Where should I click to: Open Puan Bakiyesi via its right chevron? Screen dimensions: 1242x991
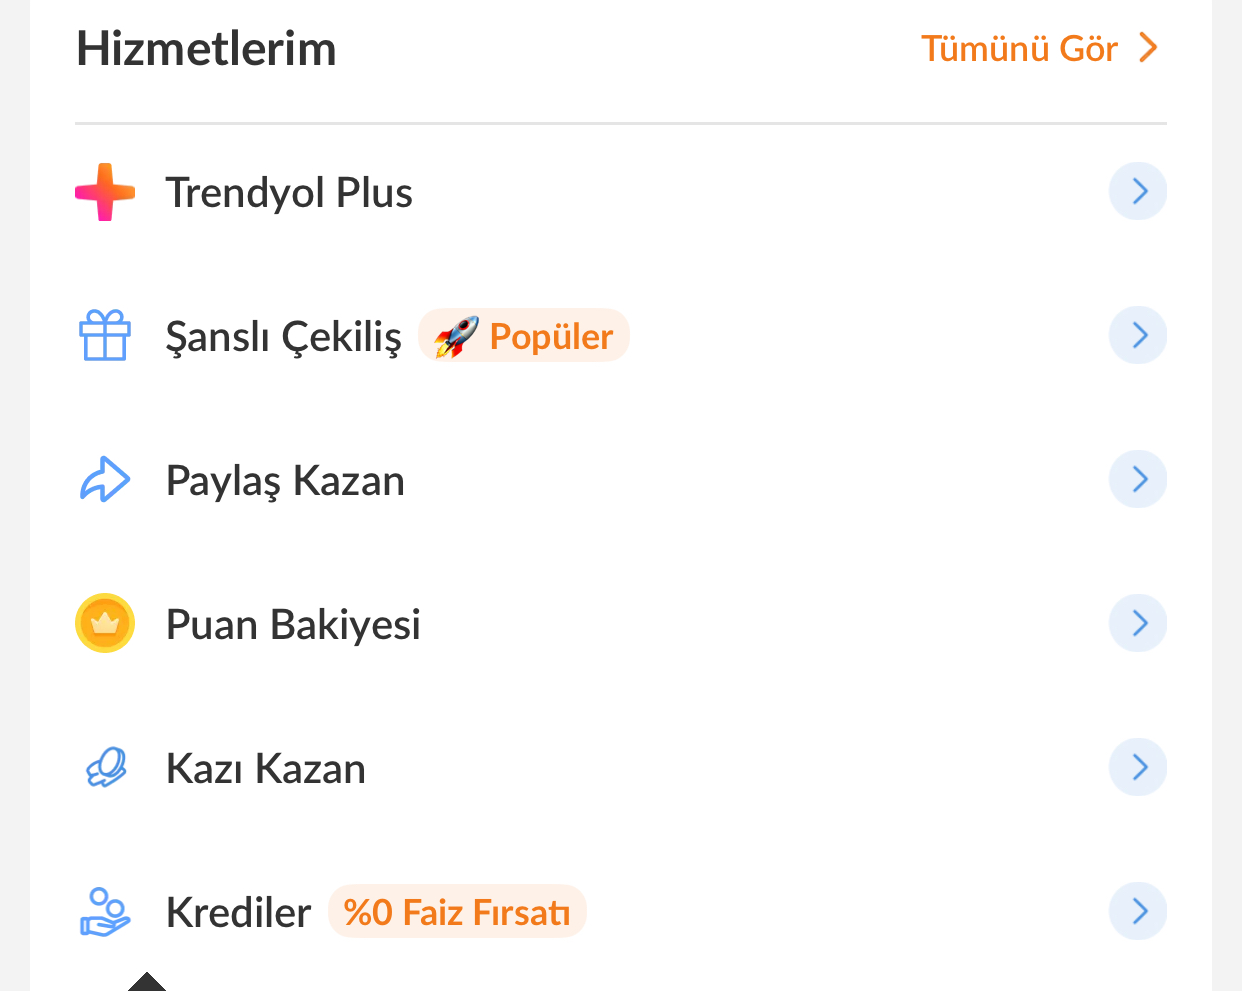(1138, 623)
